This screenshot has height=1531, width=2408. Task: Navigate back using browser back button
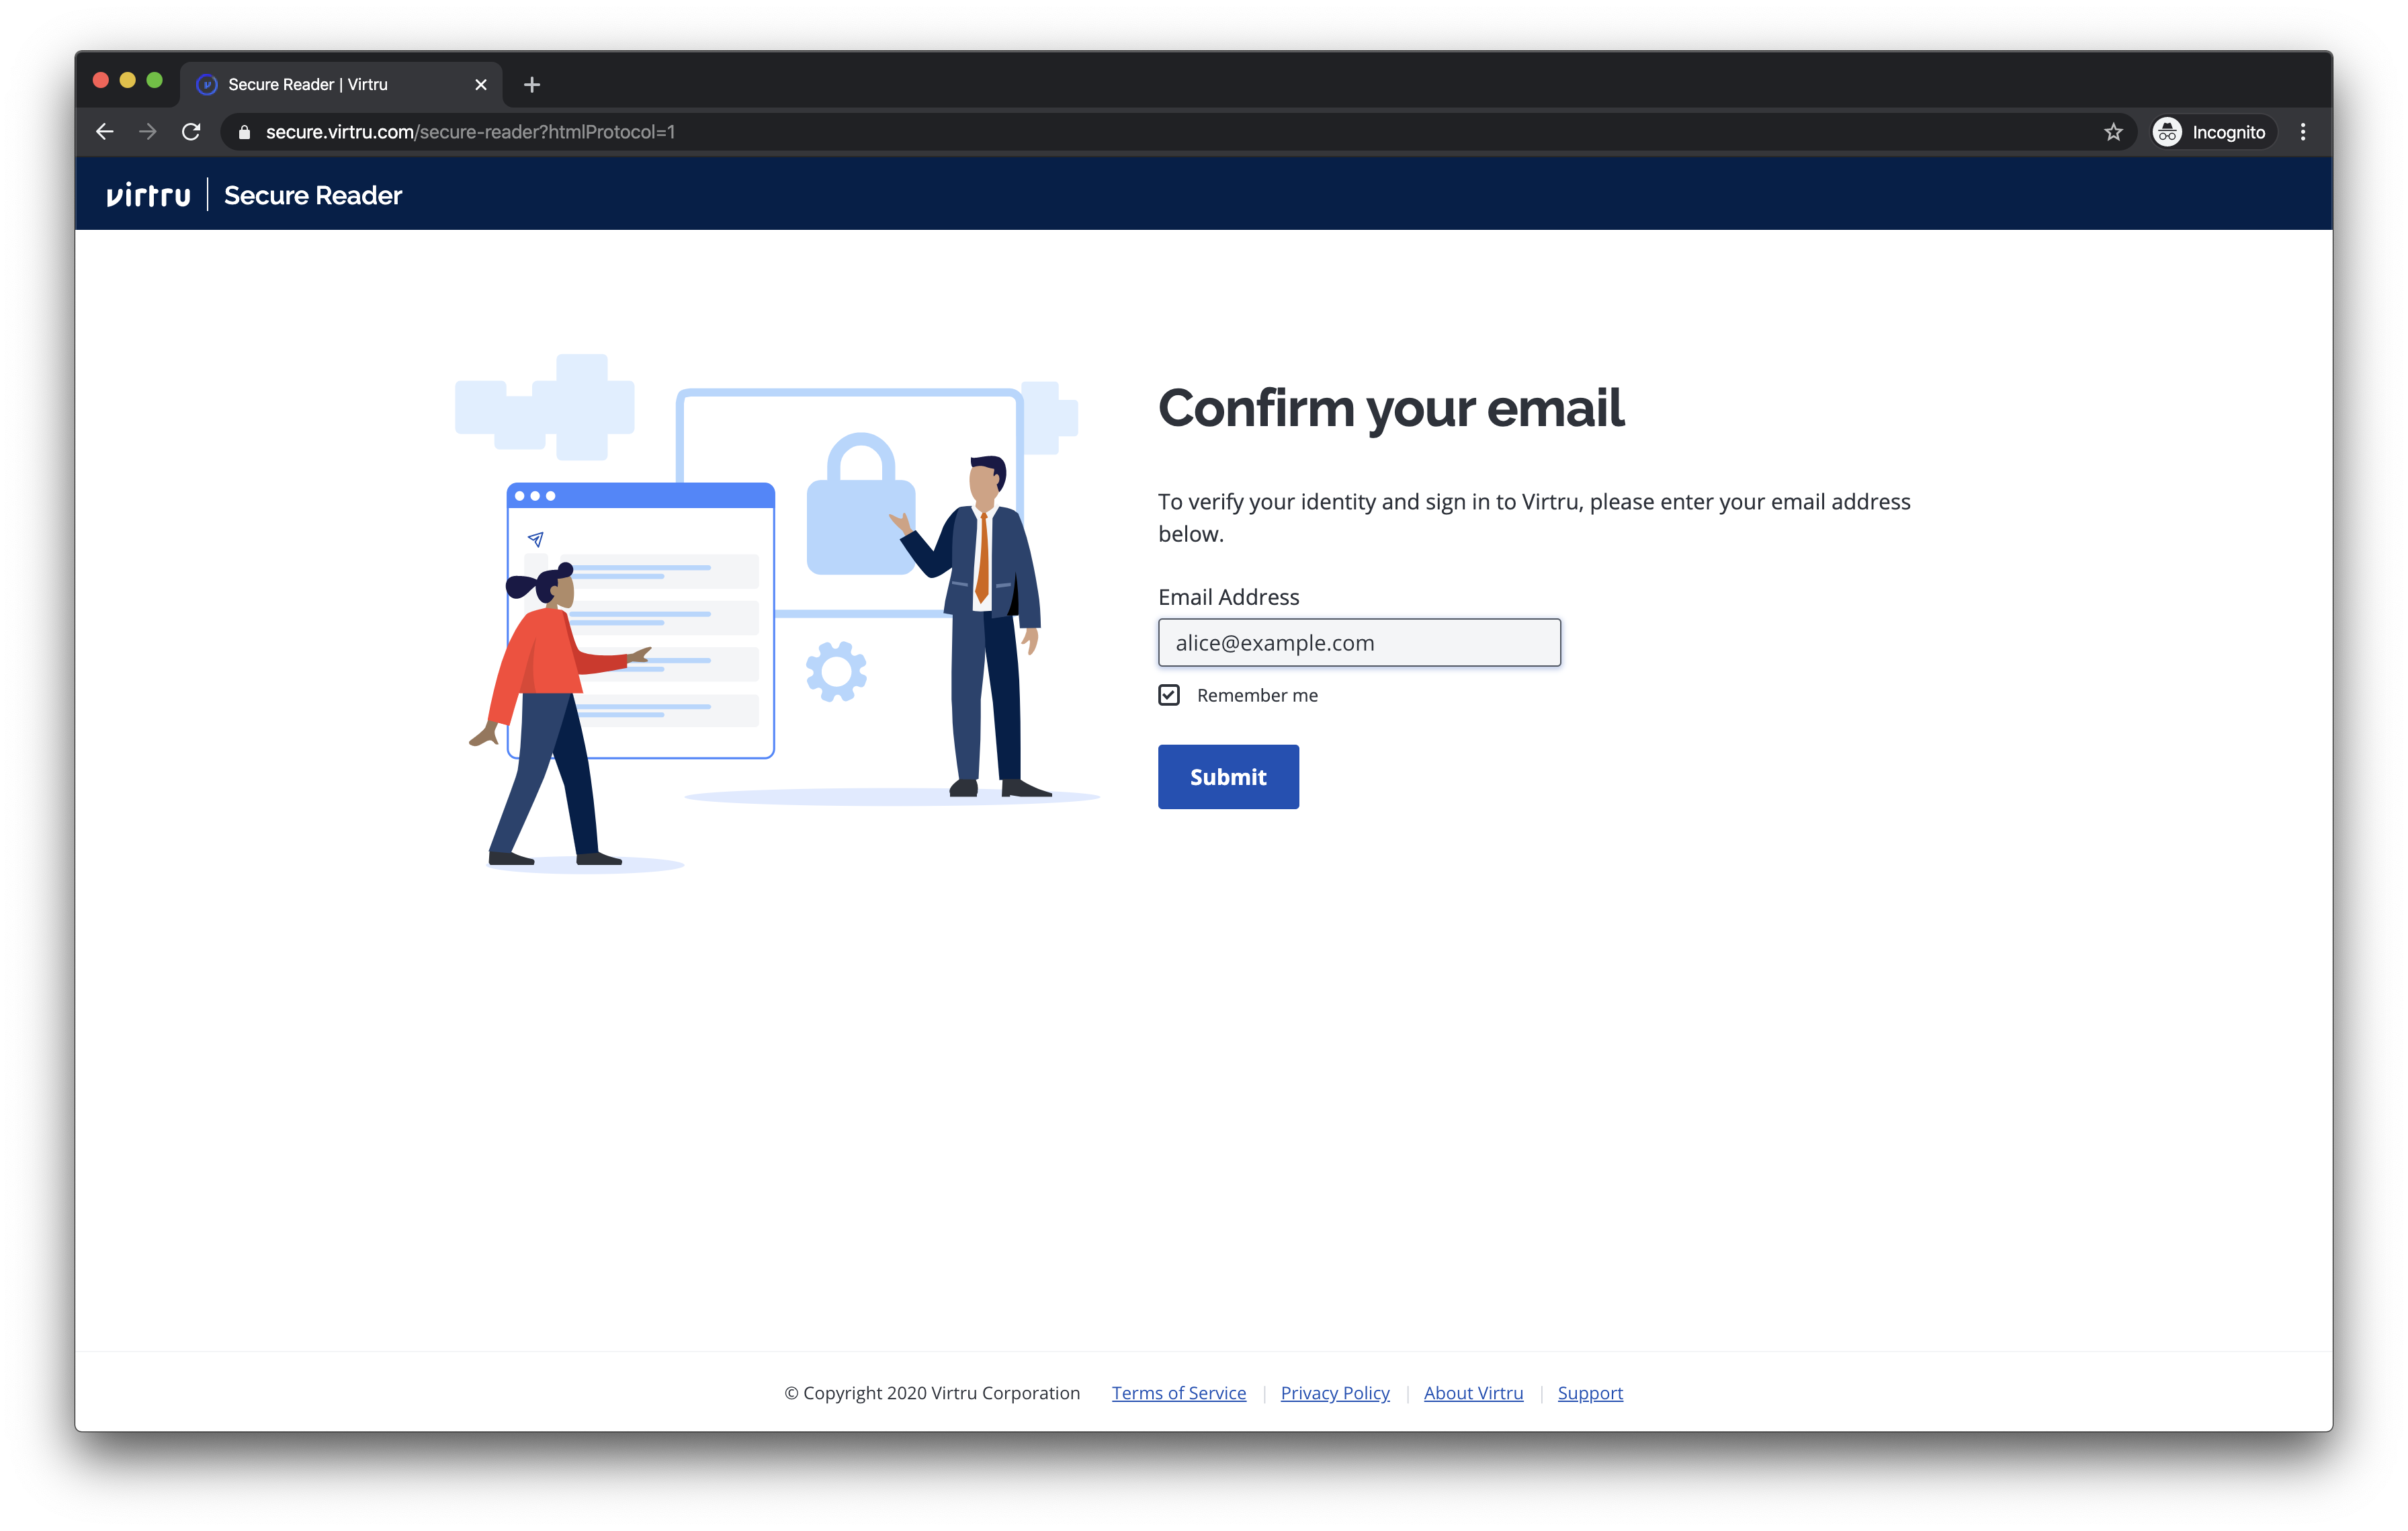click(103, 132)
